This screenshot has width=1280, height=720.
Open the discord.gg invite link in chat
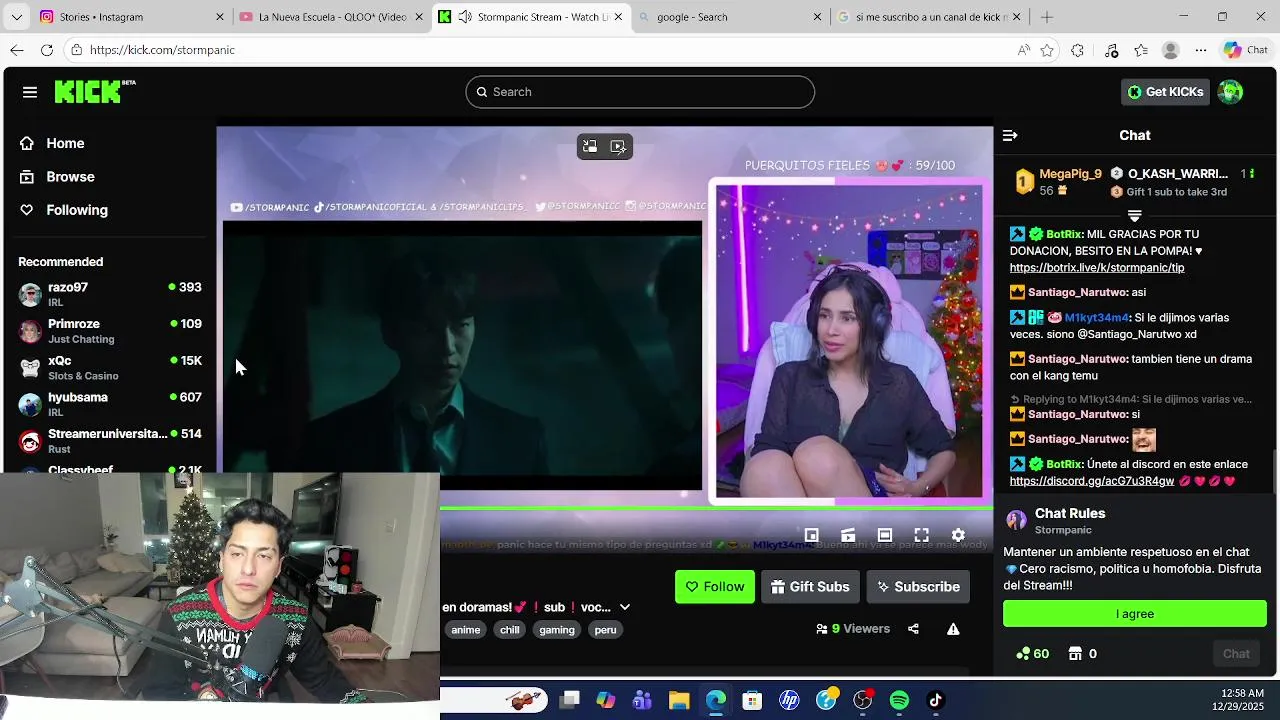click(x=1092, y=481)
